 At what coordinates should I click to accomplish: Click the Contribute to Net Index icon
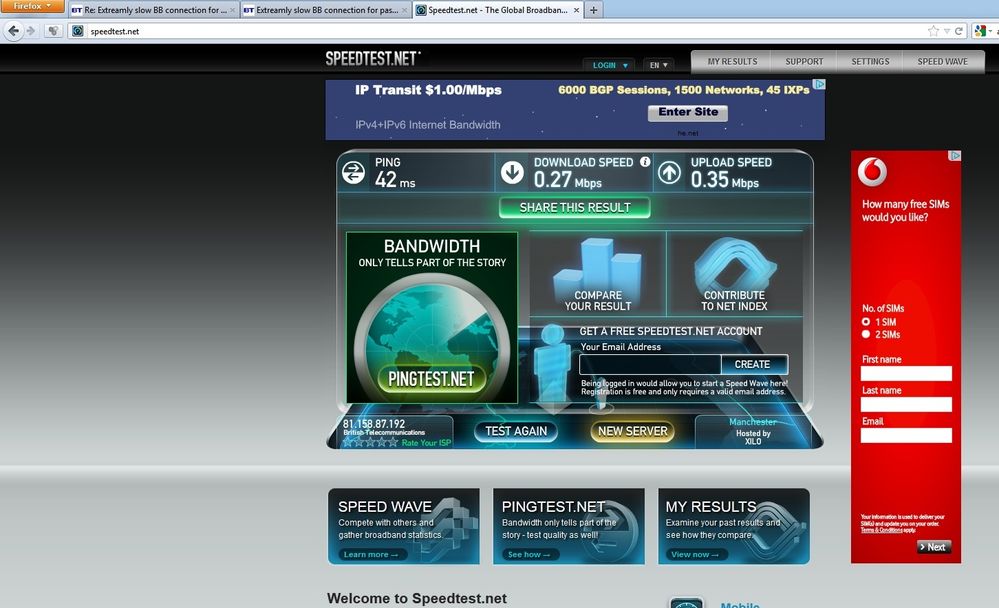click(734, 264)
